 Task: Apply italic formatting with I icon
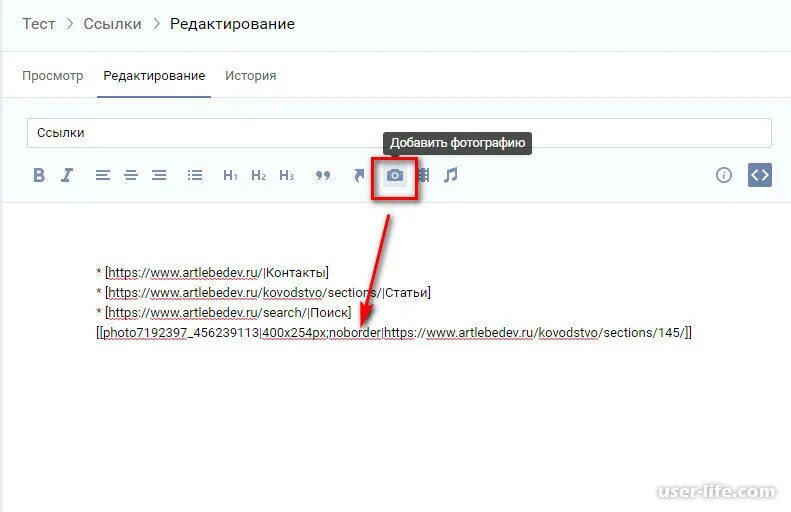pos(67,175)
